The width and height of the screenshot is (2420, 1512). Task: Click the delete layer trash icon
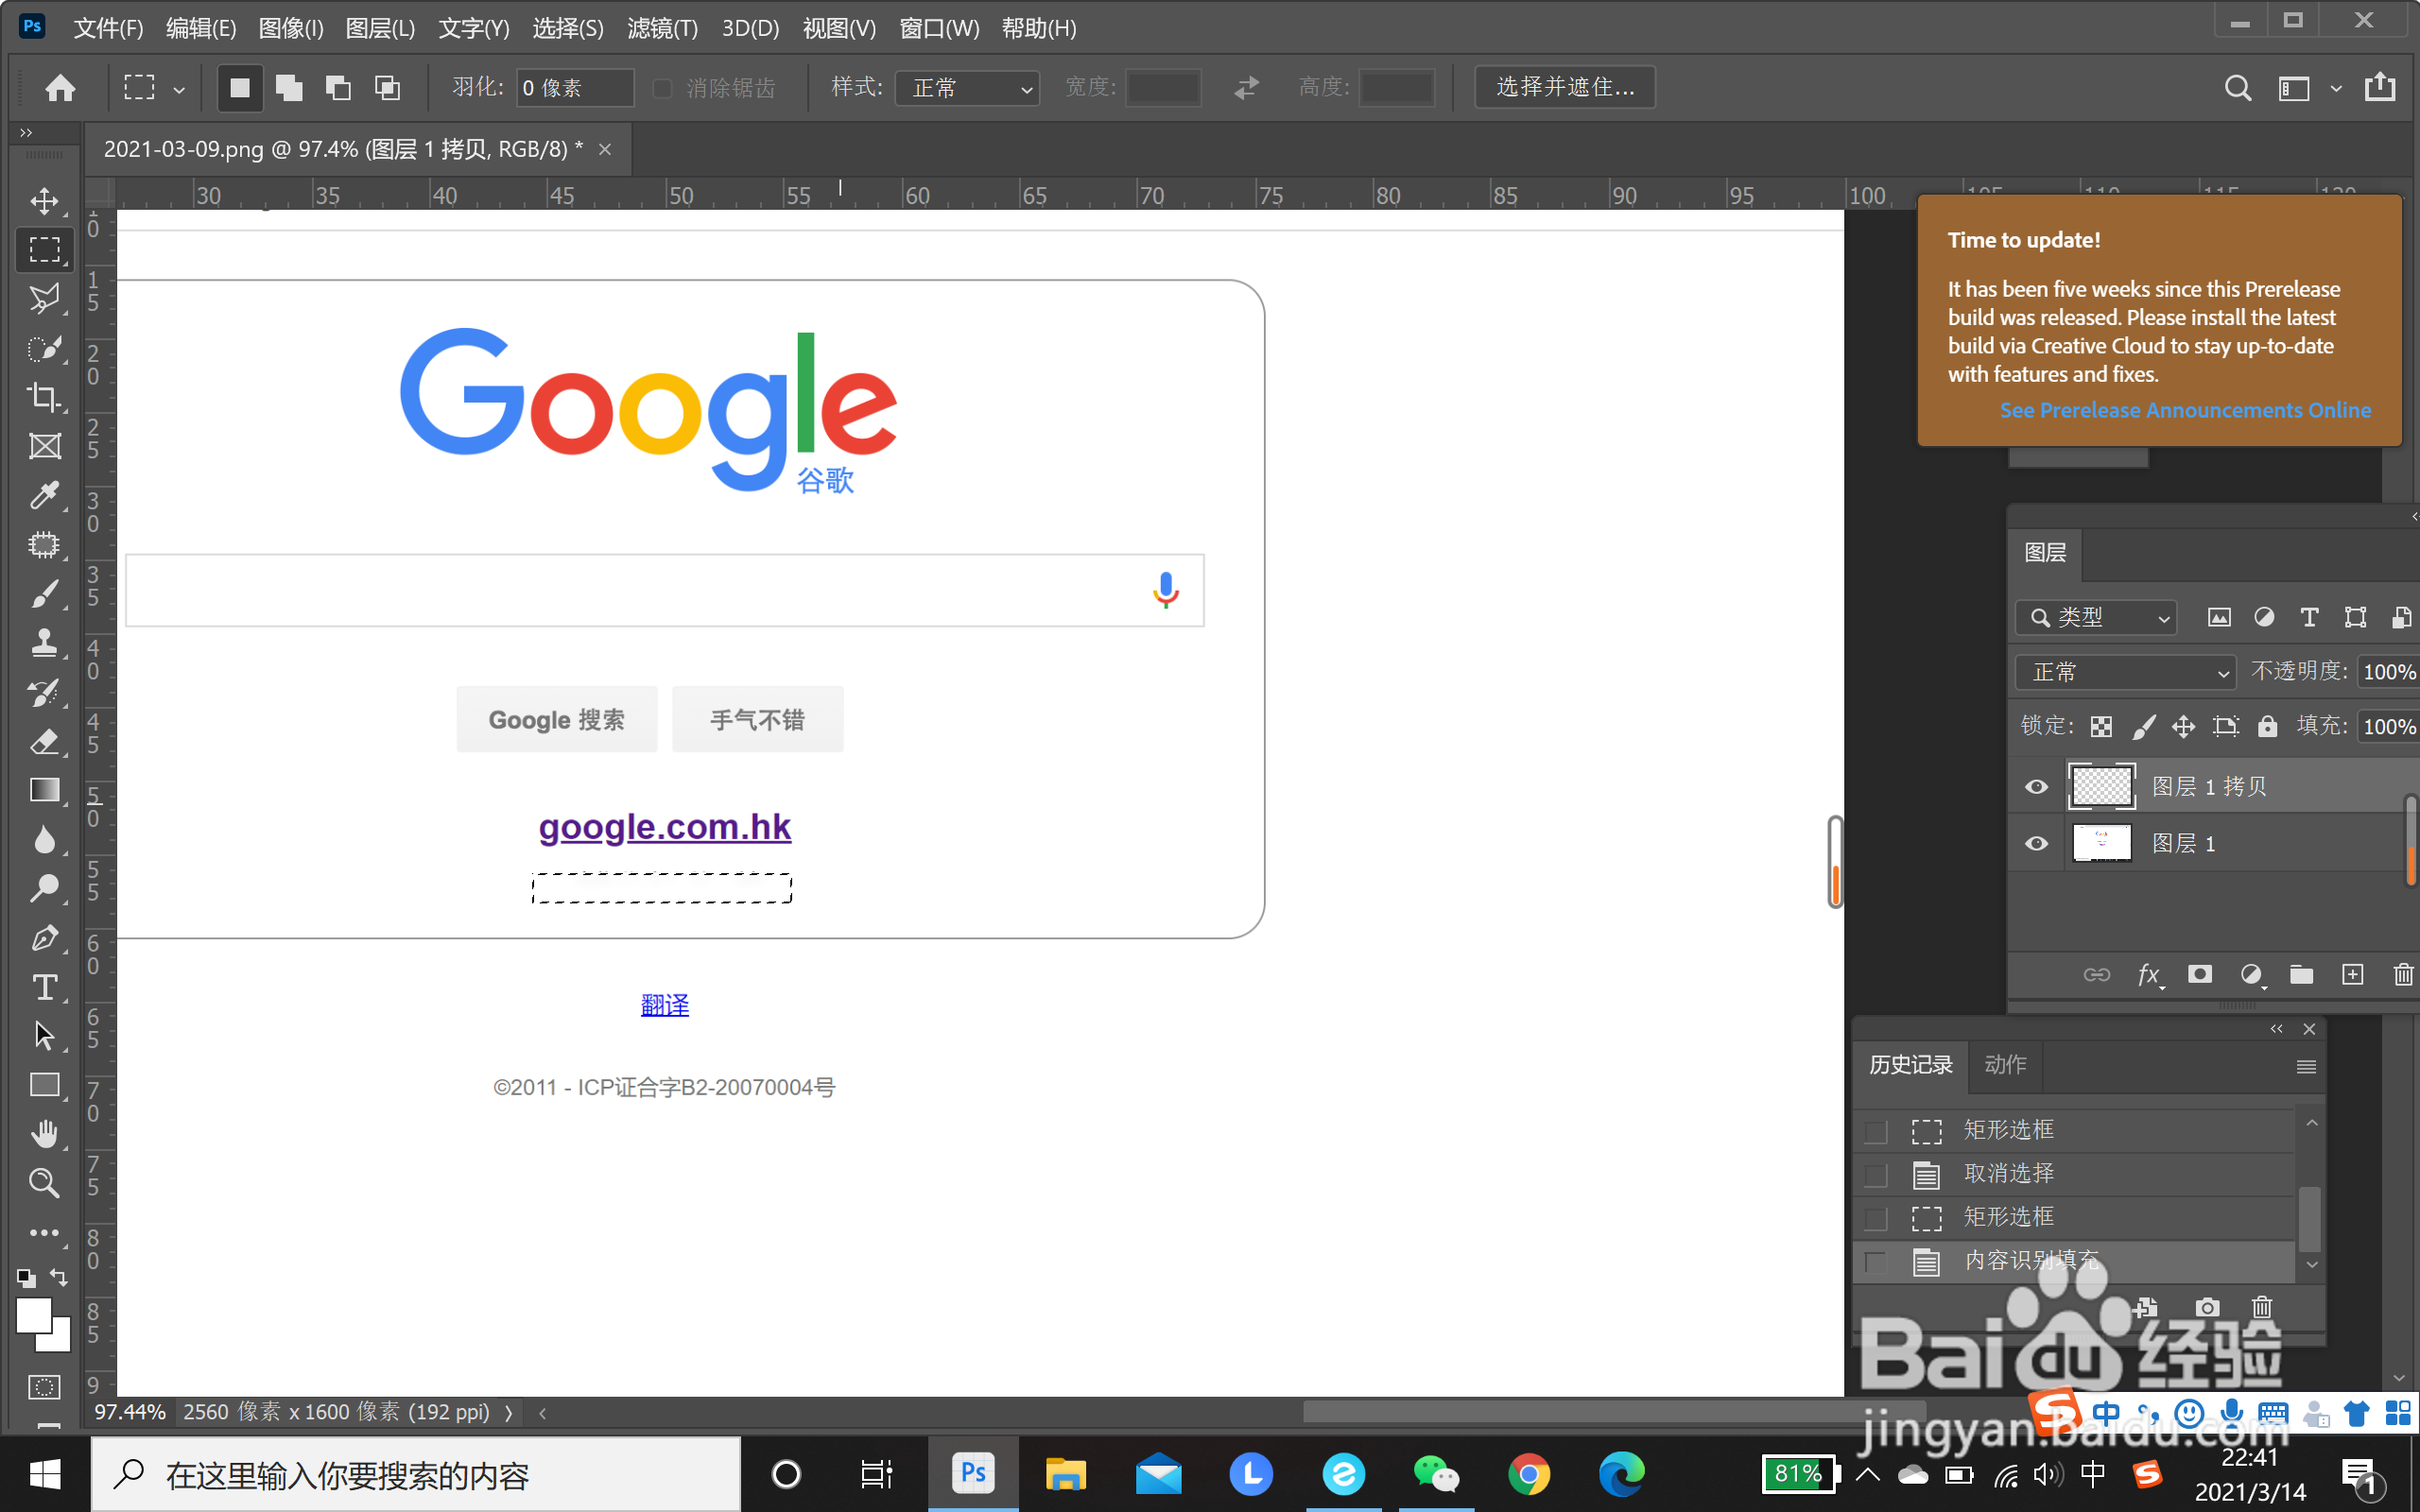2403,974
